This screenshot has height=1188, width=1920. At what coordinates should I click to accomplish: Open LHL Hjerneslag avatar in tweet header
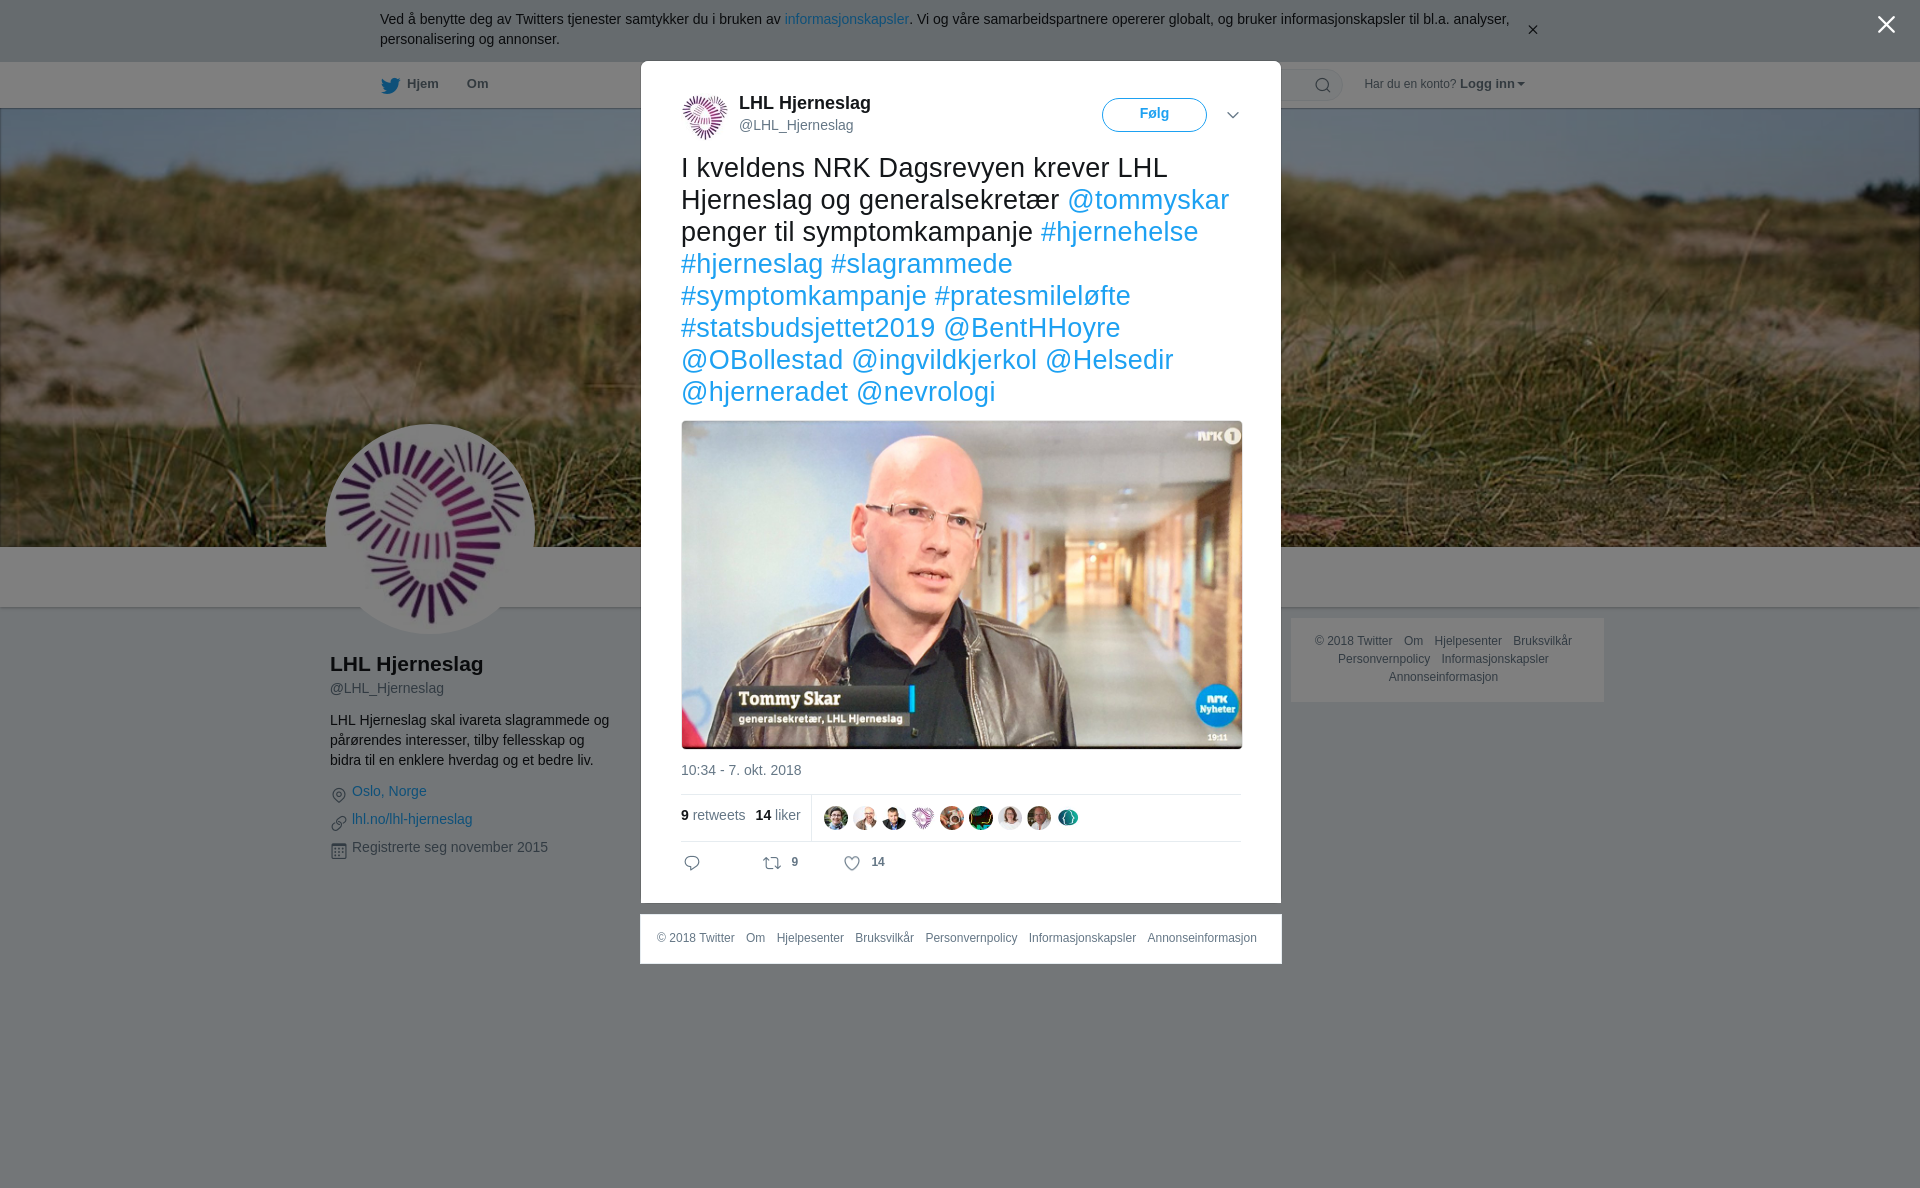705,117
